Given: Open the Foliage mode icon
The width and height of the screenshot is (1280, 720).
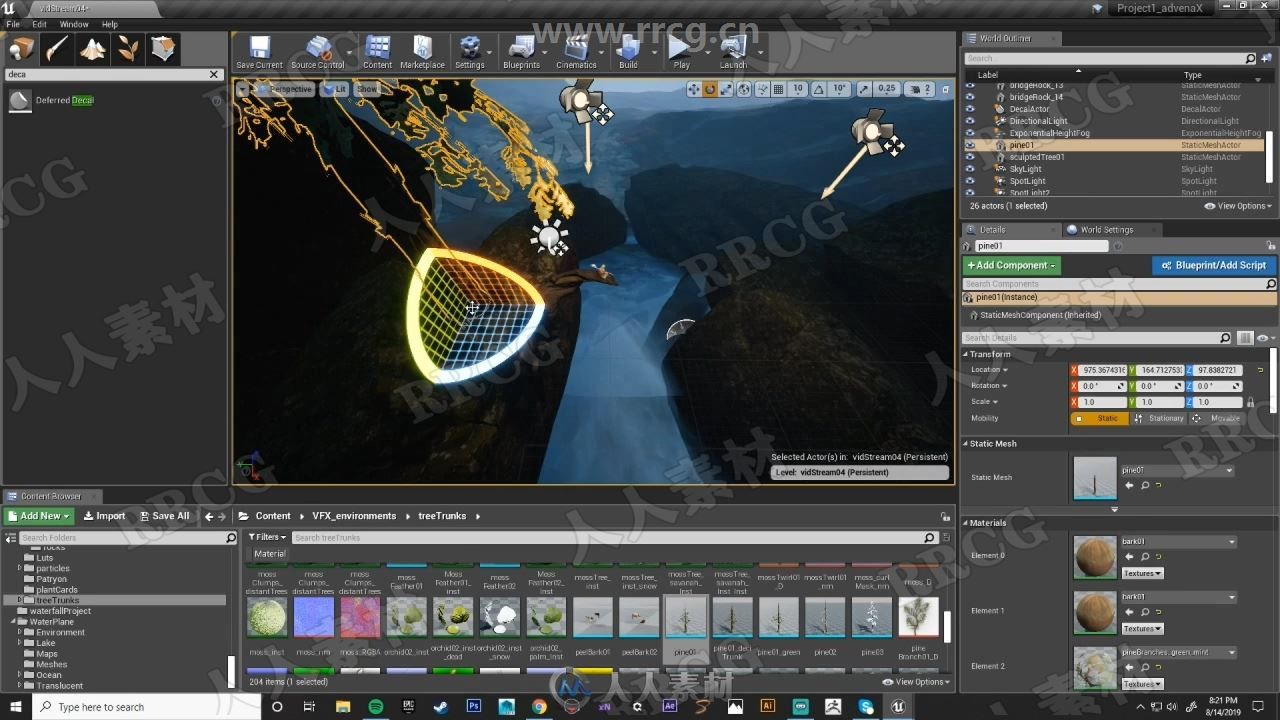Looking at the screenshot, I should pyautogui.click(x=128, y=48).
